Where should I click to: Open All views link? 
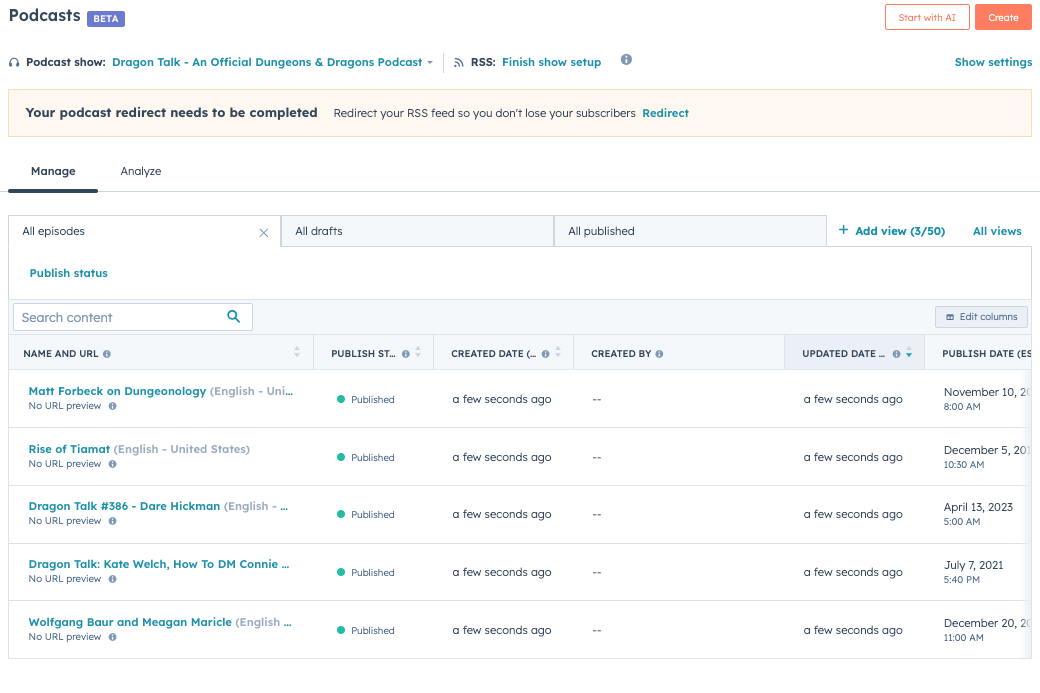pos(997,231)
